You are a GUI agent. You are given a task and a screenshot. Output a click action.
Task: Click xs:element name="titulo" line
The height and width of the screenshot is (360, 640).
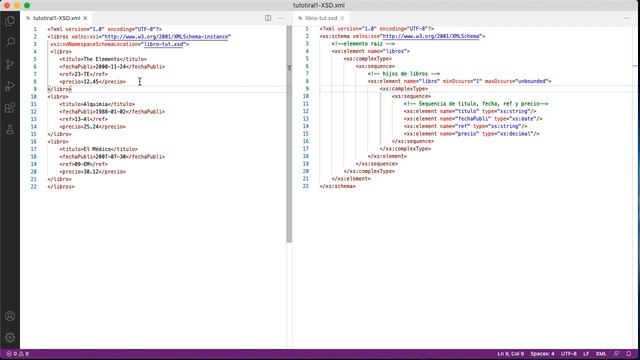tap(470, 111)
